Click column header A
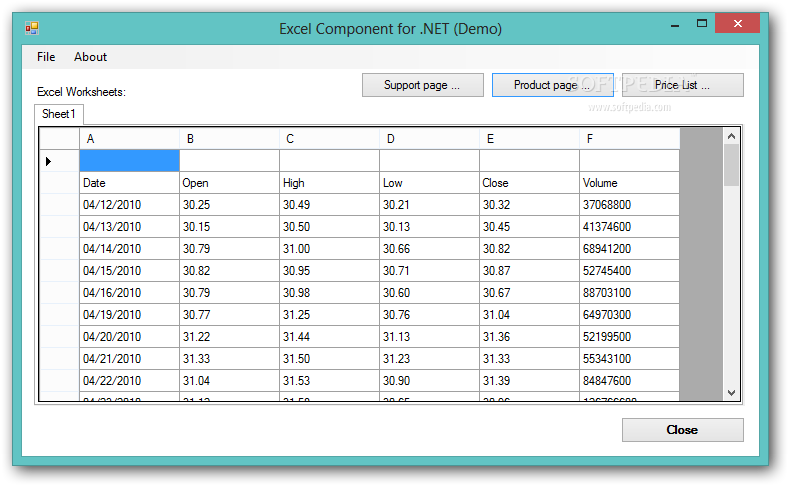Screen dimensions: 789x486 pos(129,139)
